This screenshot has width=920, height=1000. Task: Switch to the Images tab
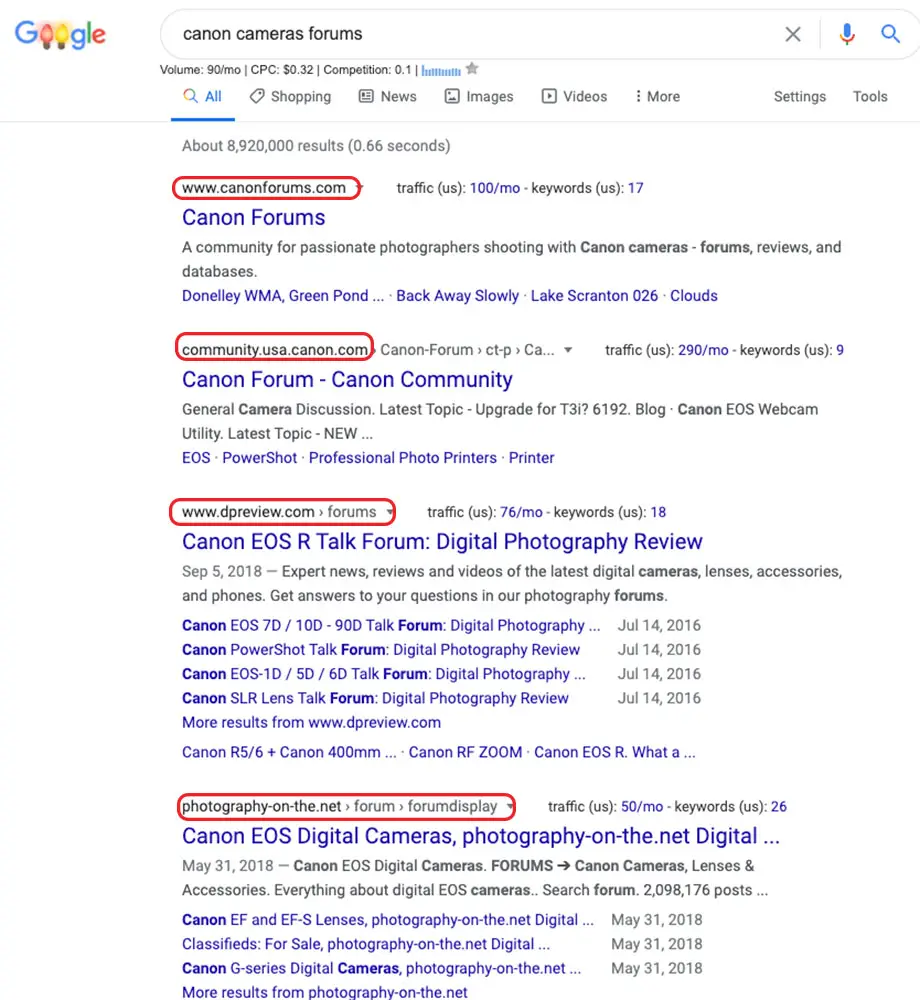pos(479,96)
